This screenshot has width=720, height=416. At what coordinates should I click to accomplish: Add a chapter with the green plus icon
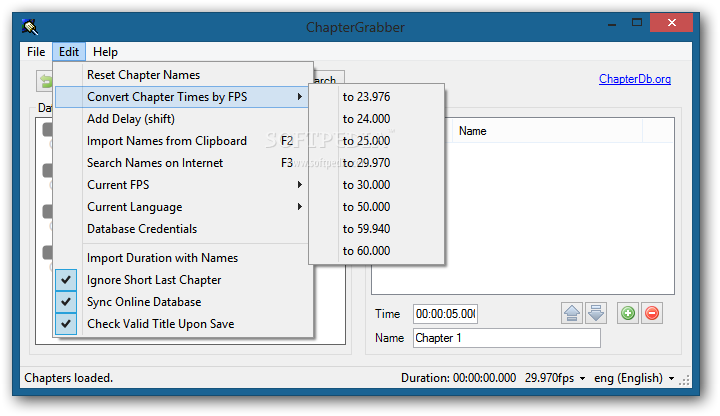(628, 313)
